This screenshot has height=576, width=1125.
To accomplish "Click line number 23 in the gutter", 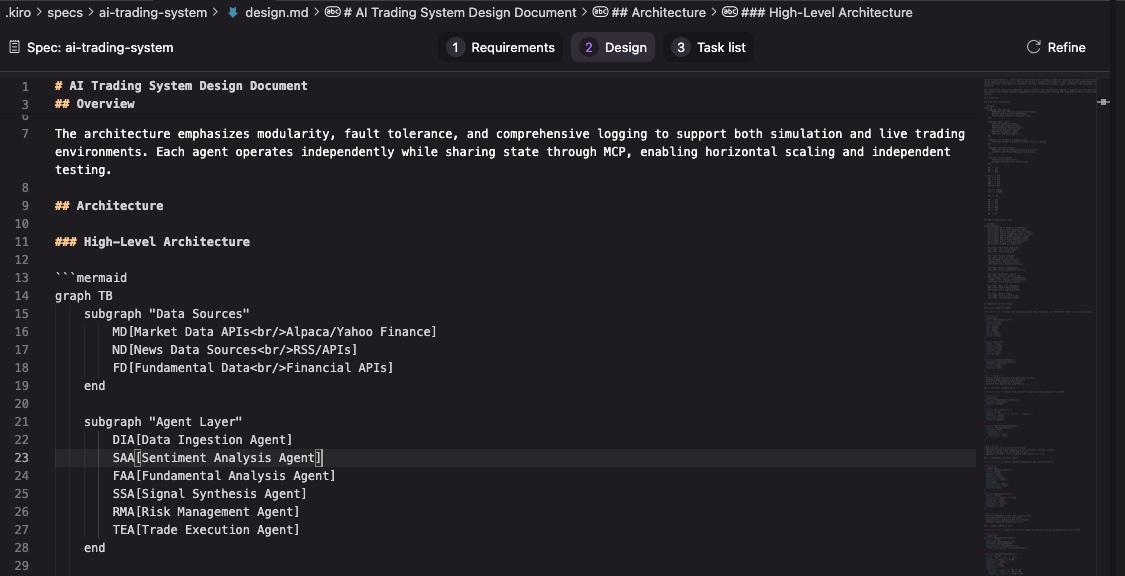I will click(21, 458).
